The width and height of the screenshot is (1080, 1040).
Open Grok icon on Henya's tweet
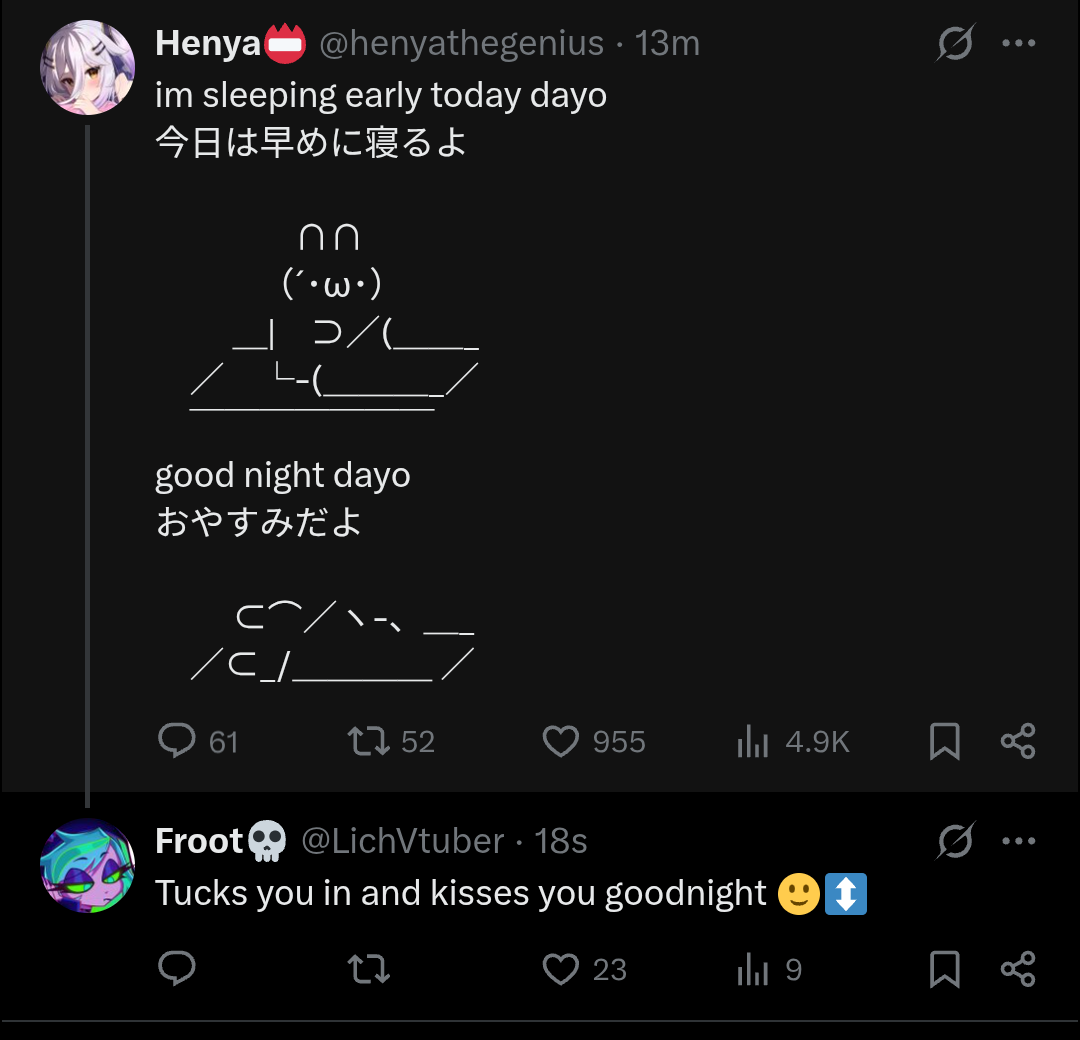(x=955, y=44)
